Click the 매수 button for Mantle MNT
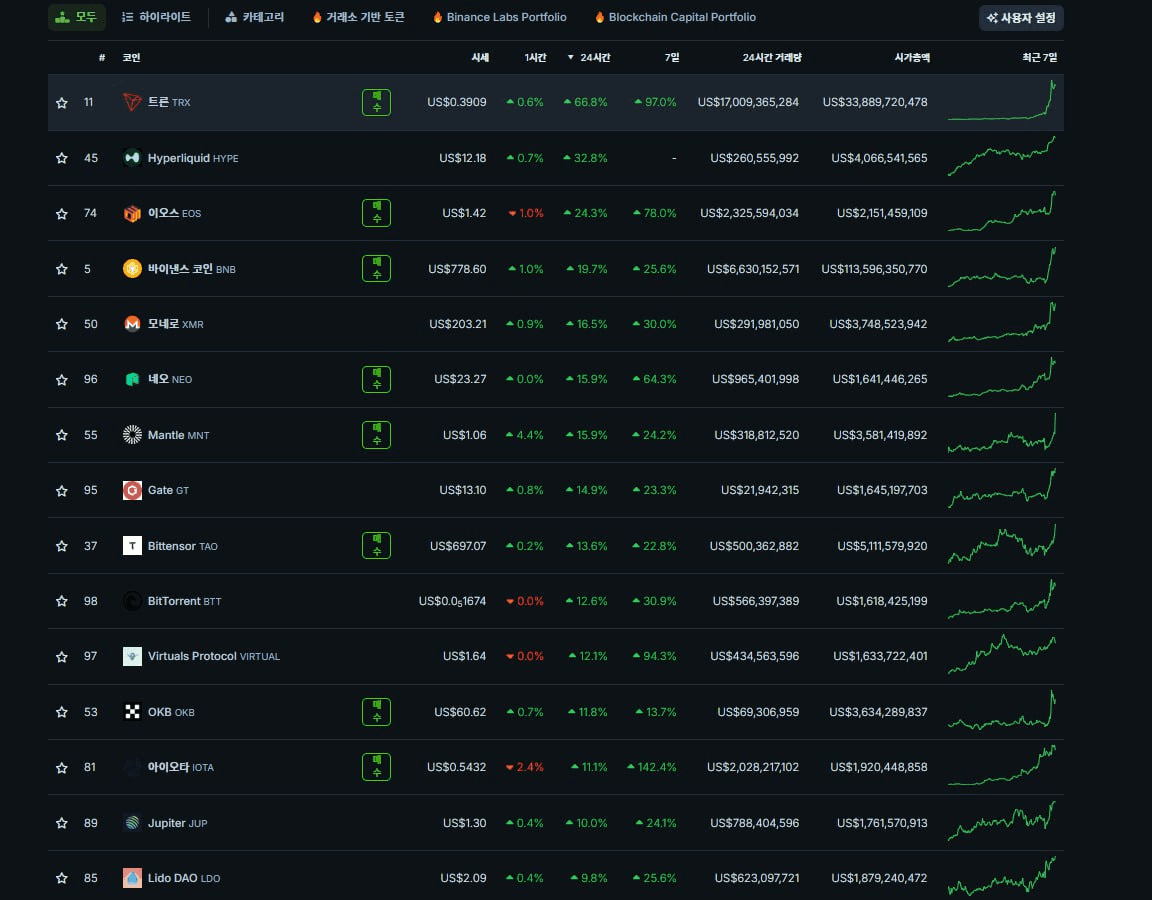 pyautogui.click(x=376, y=435)
